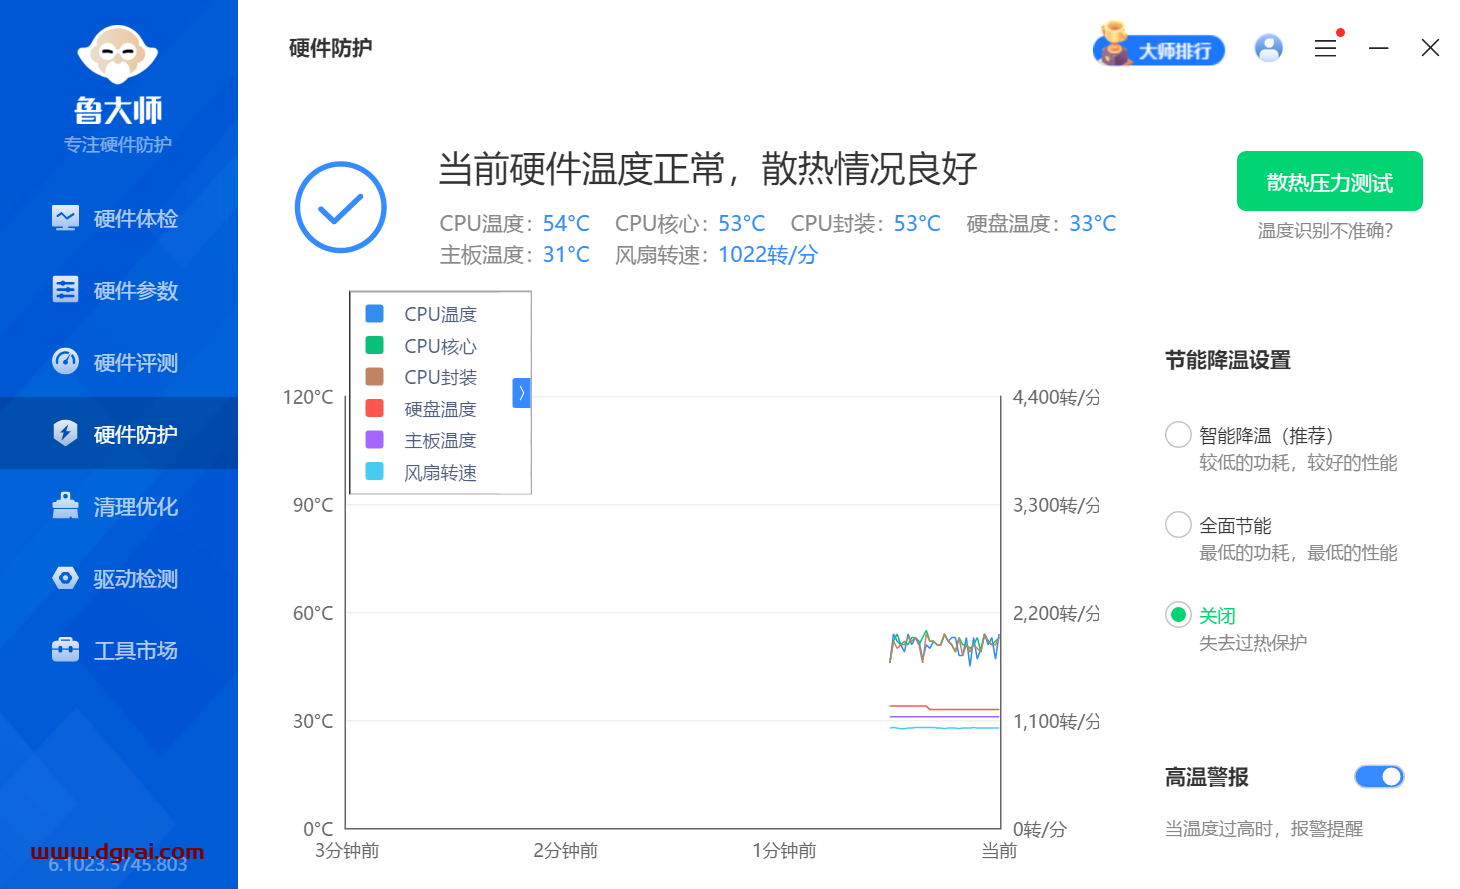
Task: Click the 大师排行 trophy ranking icon
Action: [1159, 47]
